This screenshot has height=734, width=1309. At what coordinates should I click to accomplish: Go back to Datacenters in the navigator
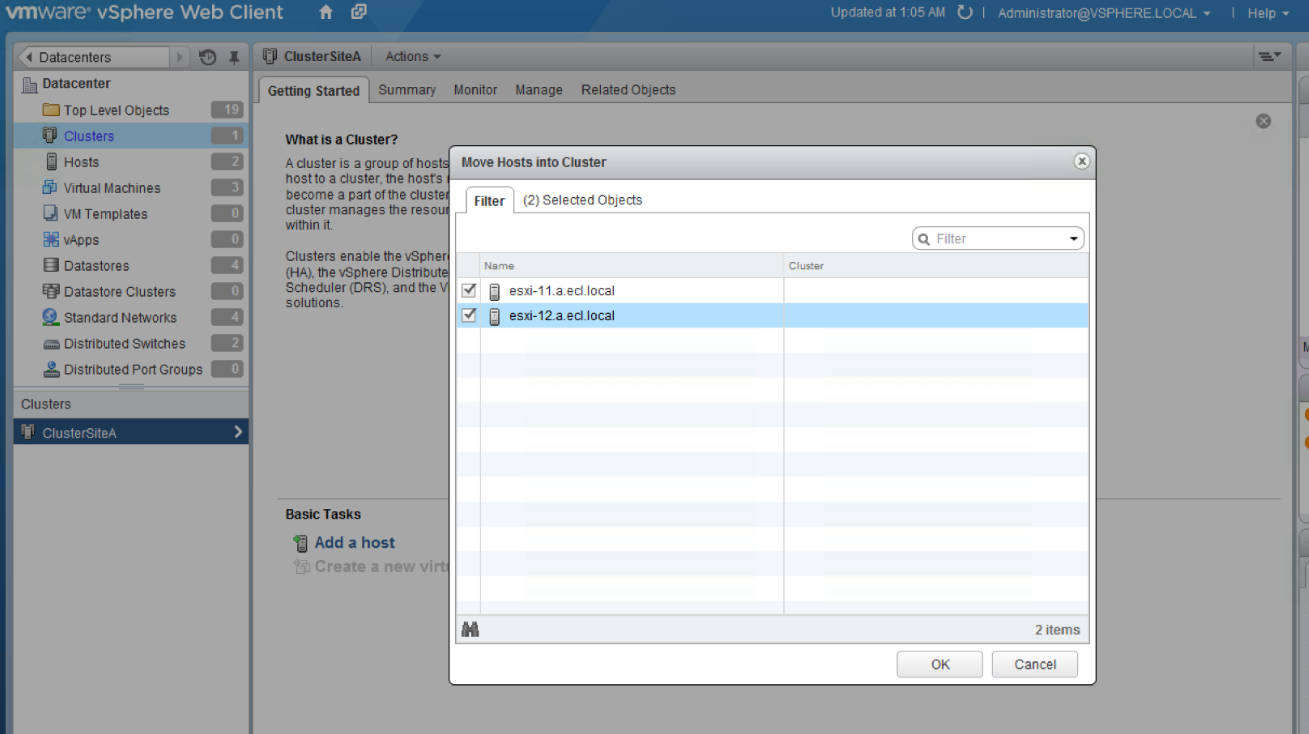pos(94,57)
